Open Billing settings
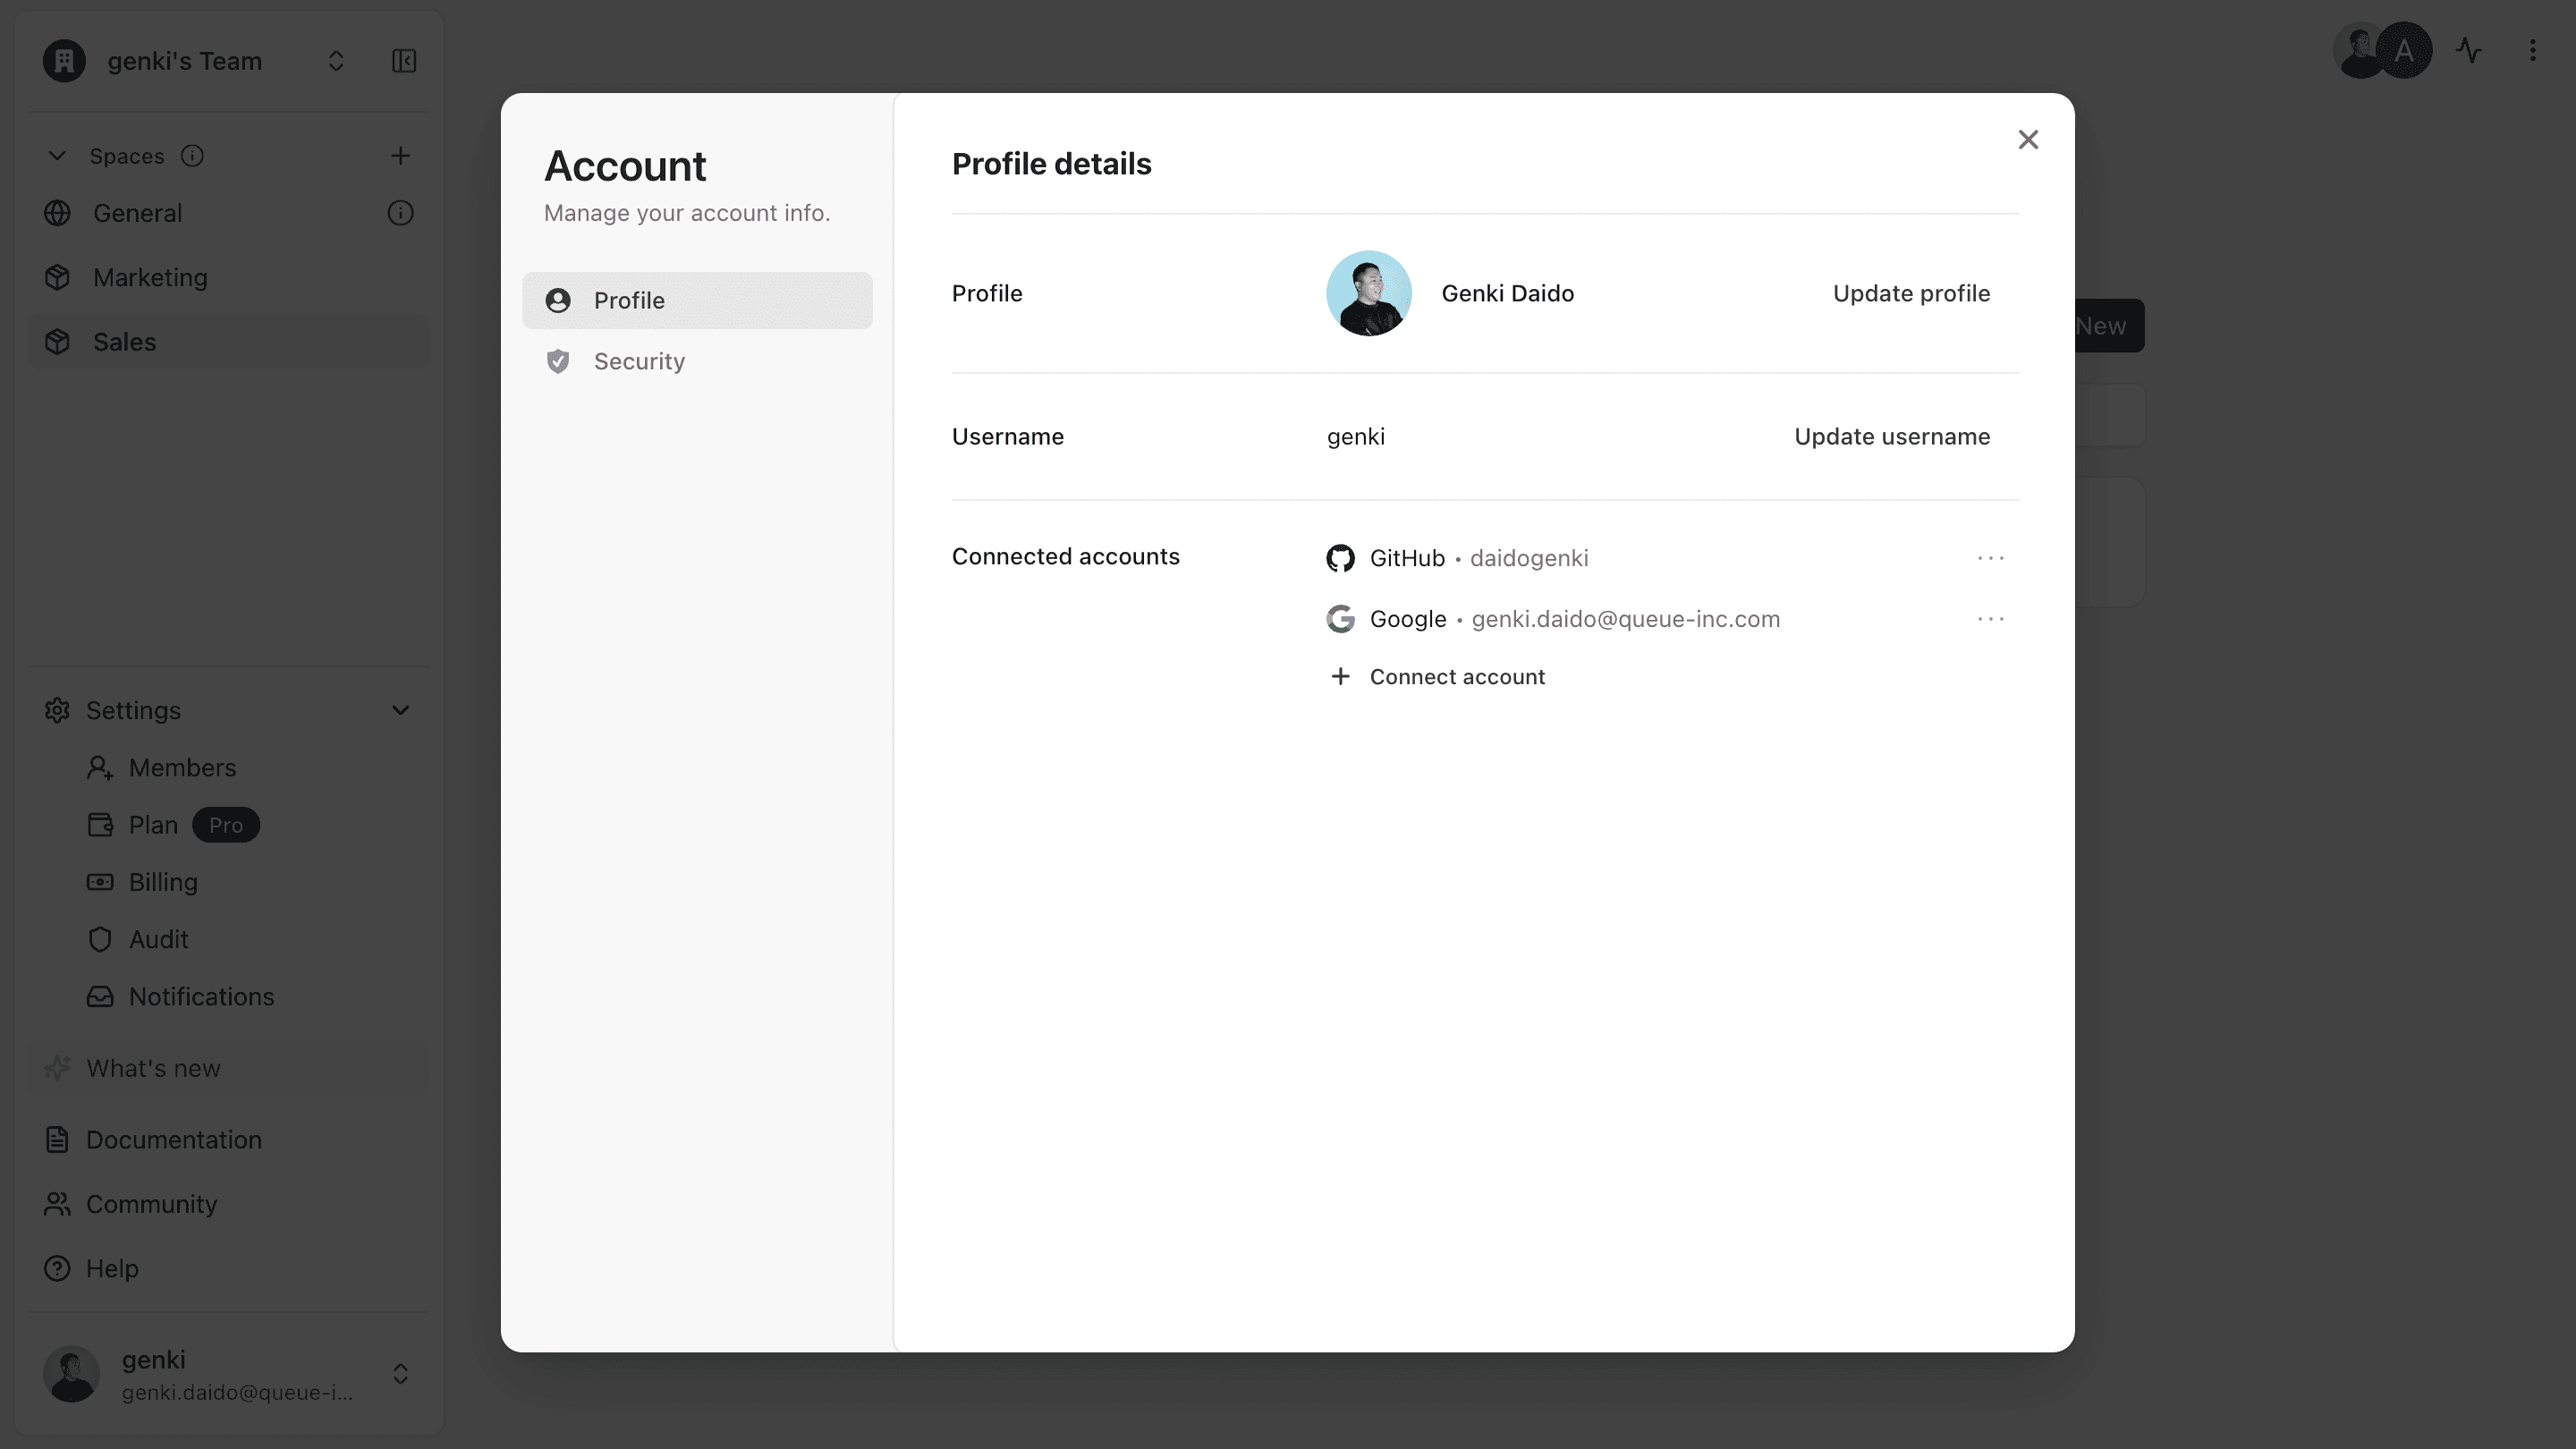This screenshot has height=1449, width=2576. pos(163,882)
